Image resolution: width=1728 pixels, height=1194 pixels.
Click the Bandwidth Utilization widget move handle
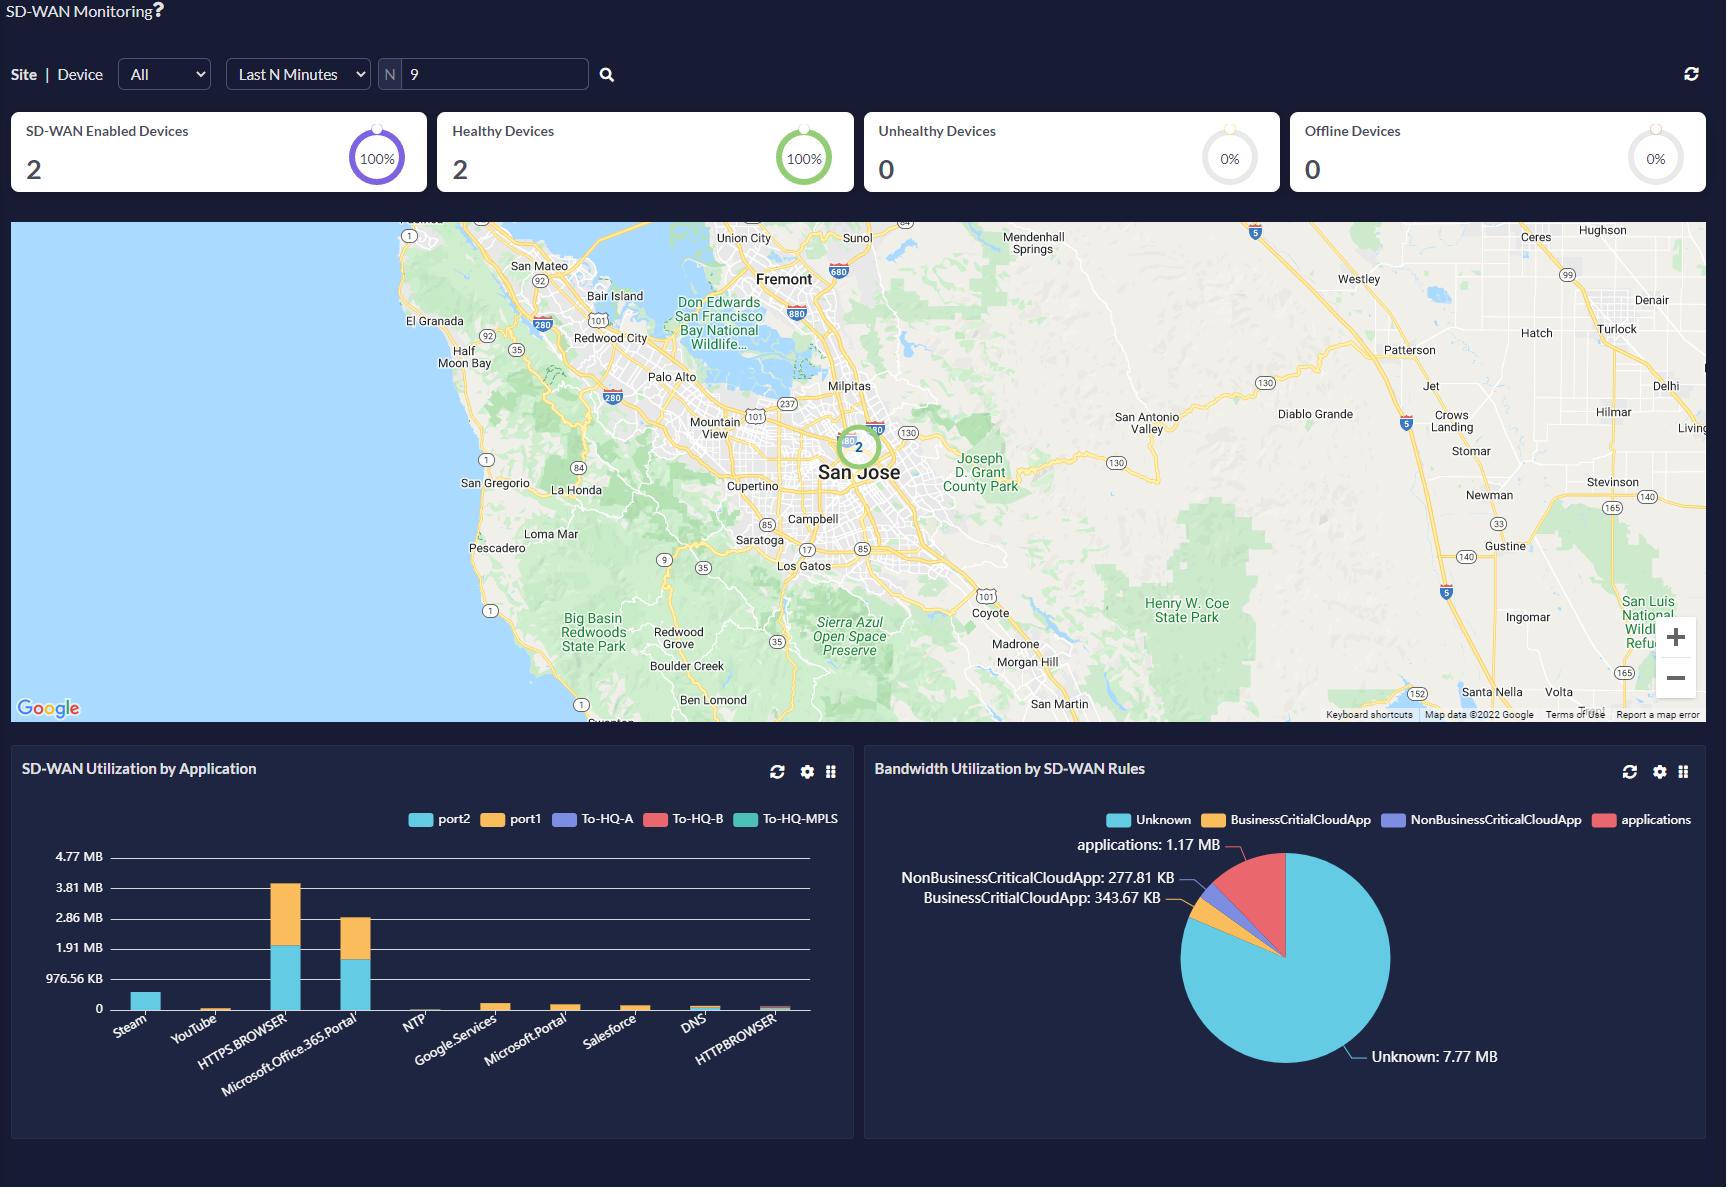(1684, 772)
